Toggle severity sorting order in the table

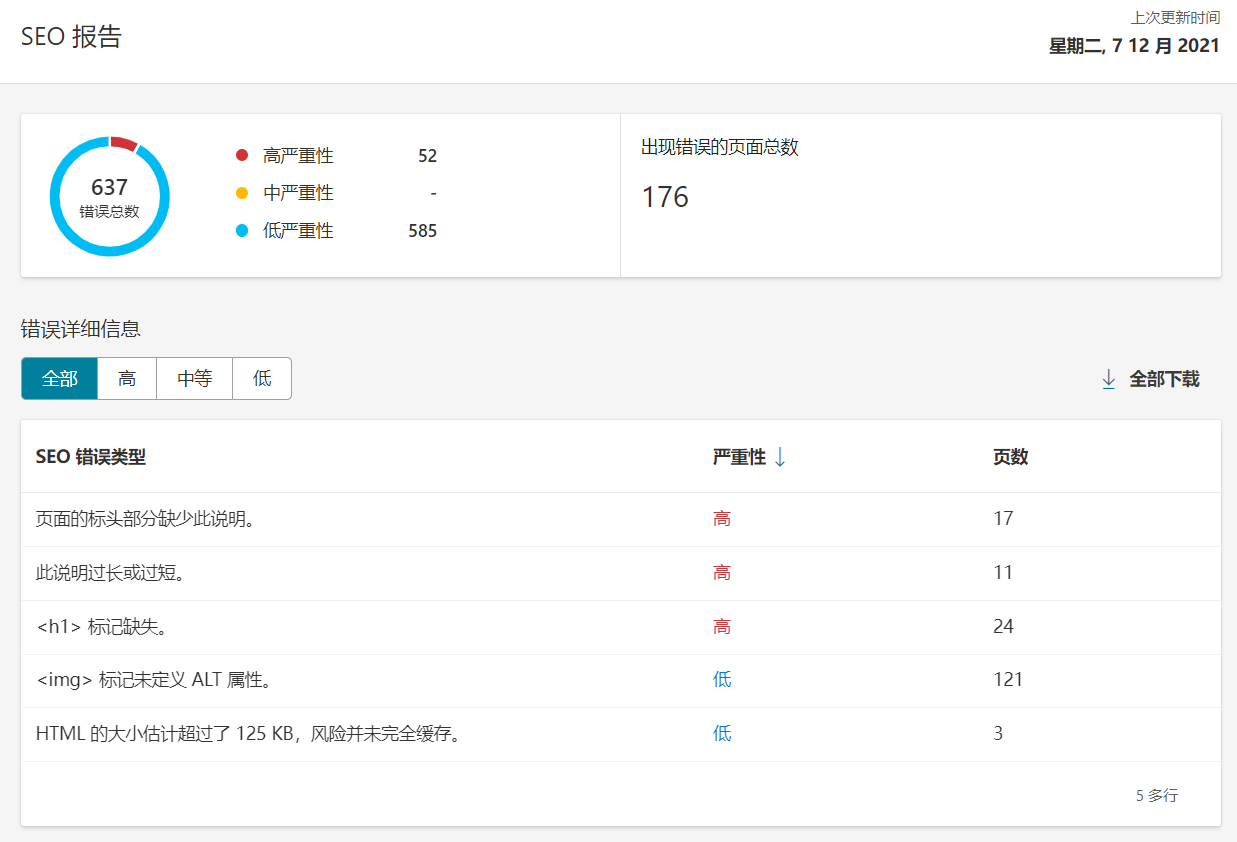(780, 456)
